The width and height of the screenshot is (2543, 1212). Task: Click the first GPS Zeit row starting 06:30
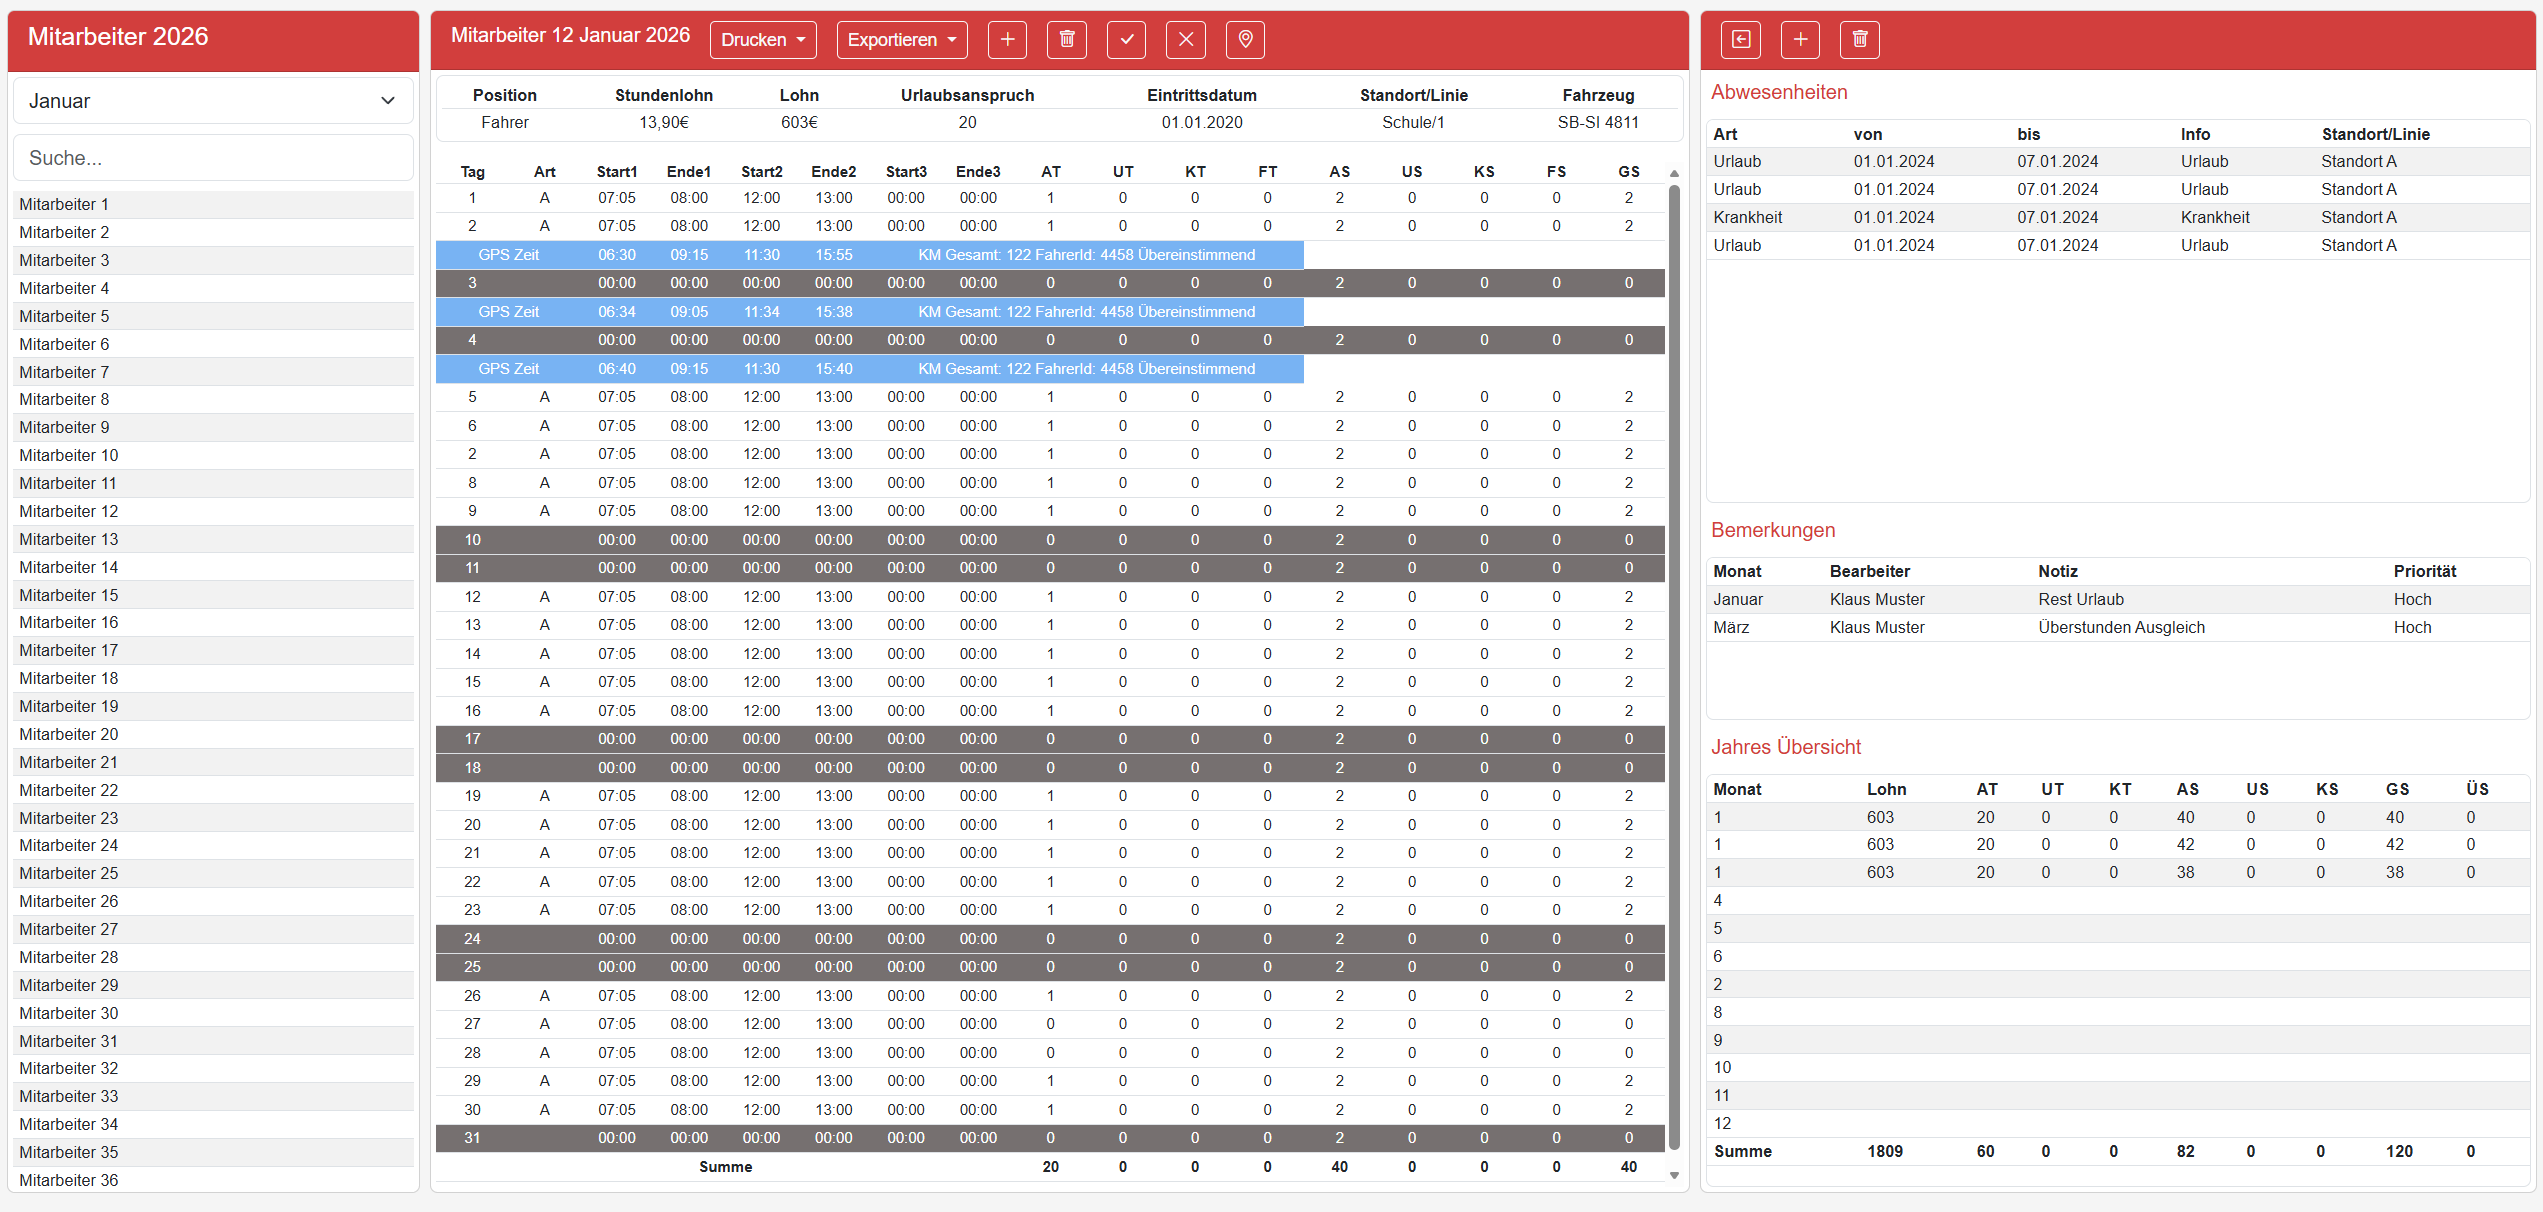869,255
